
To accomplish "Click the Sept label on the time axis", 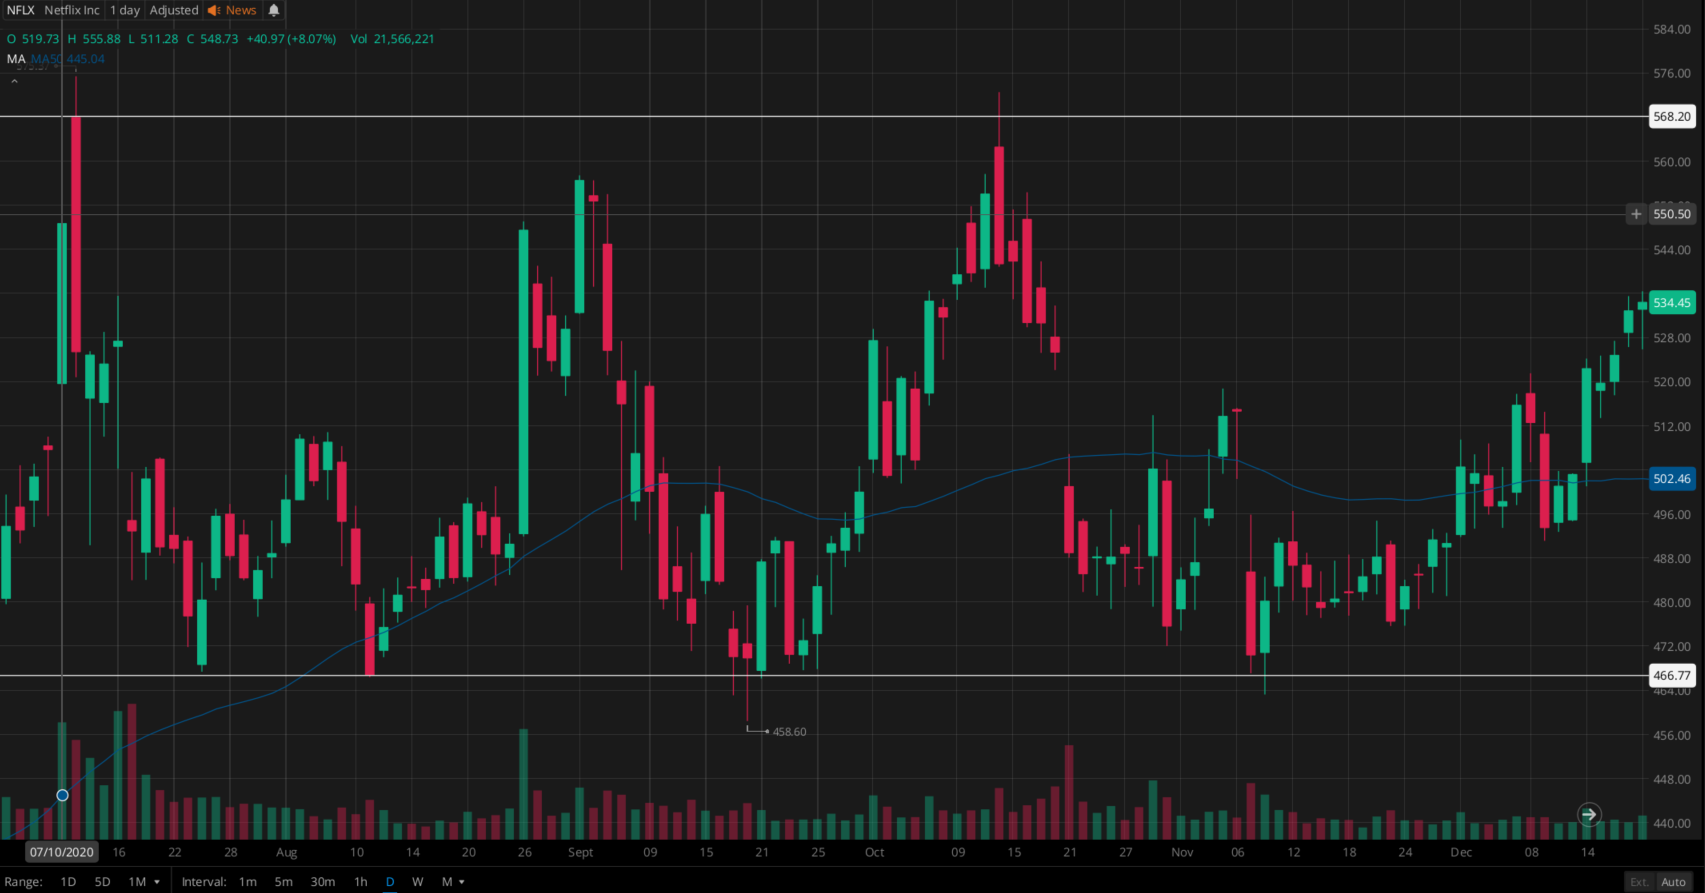I will 580,852.
